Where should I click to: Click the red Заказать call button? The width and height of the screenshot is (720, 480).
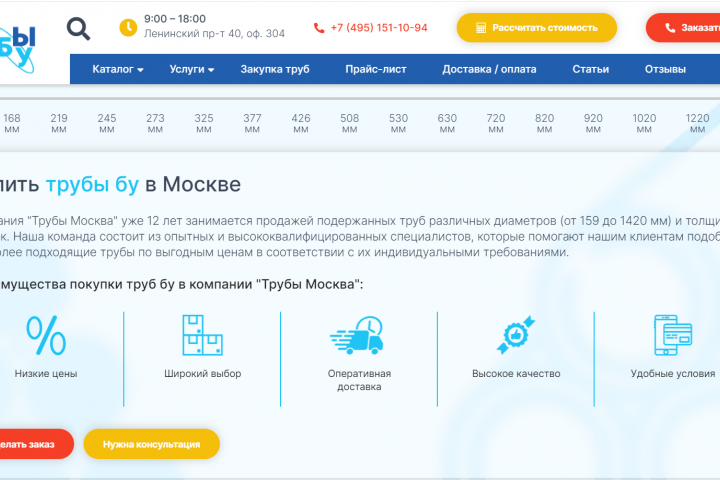pyautogui.click(x=683, y=28)
